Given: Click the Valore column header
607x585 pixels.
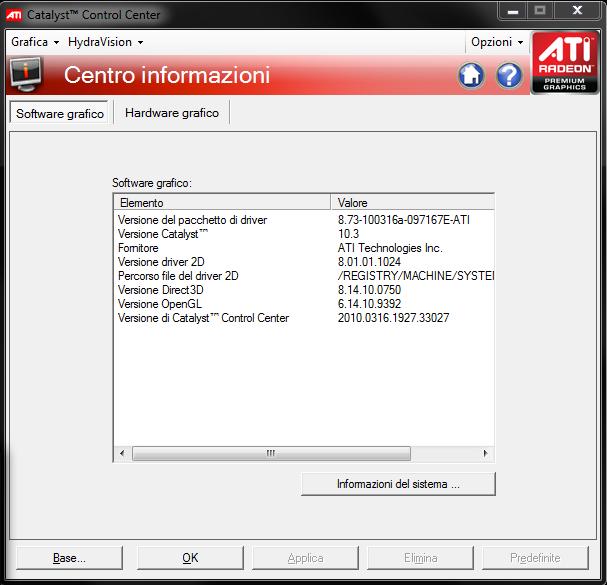Looking at the screenshot, I should click(x=413, y=202).
